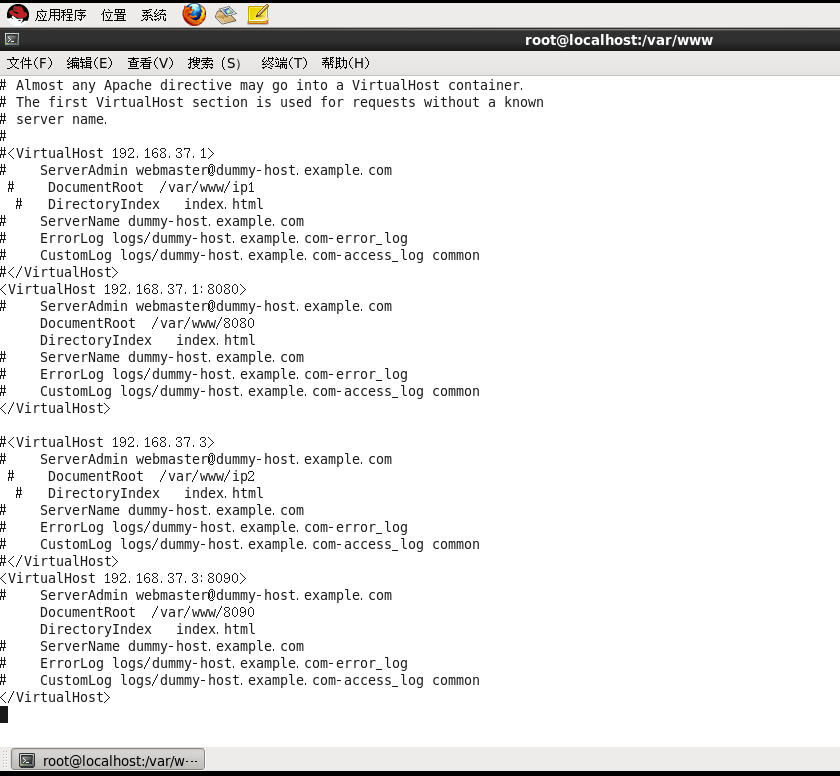Click the root@localhost:/var/www window title
840x776 pixels.
(619, 40)
